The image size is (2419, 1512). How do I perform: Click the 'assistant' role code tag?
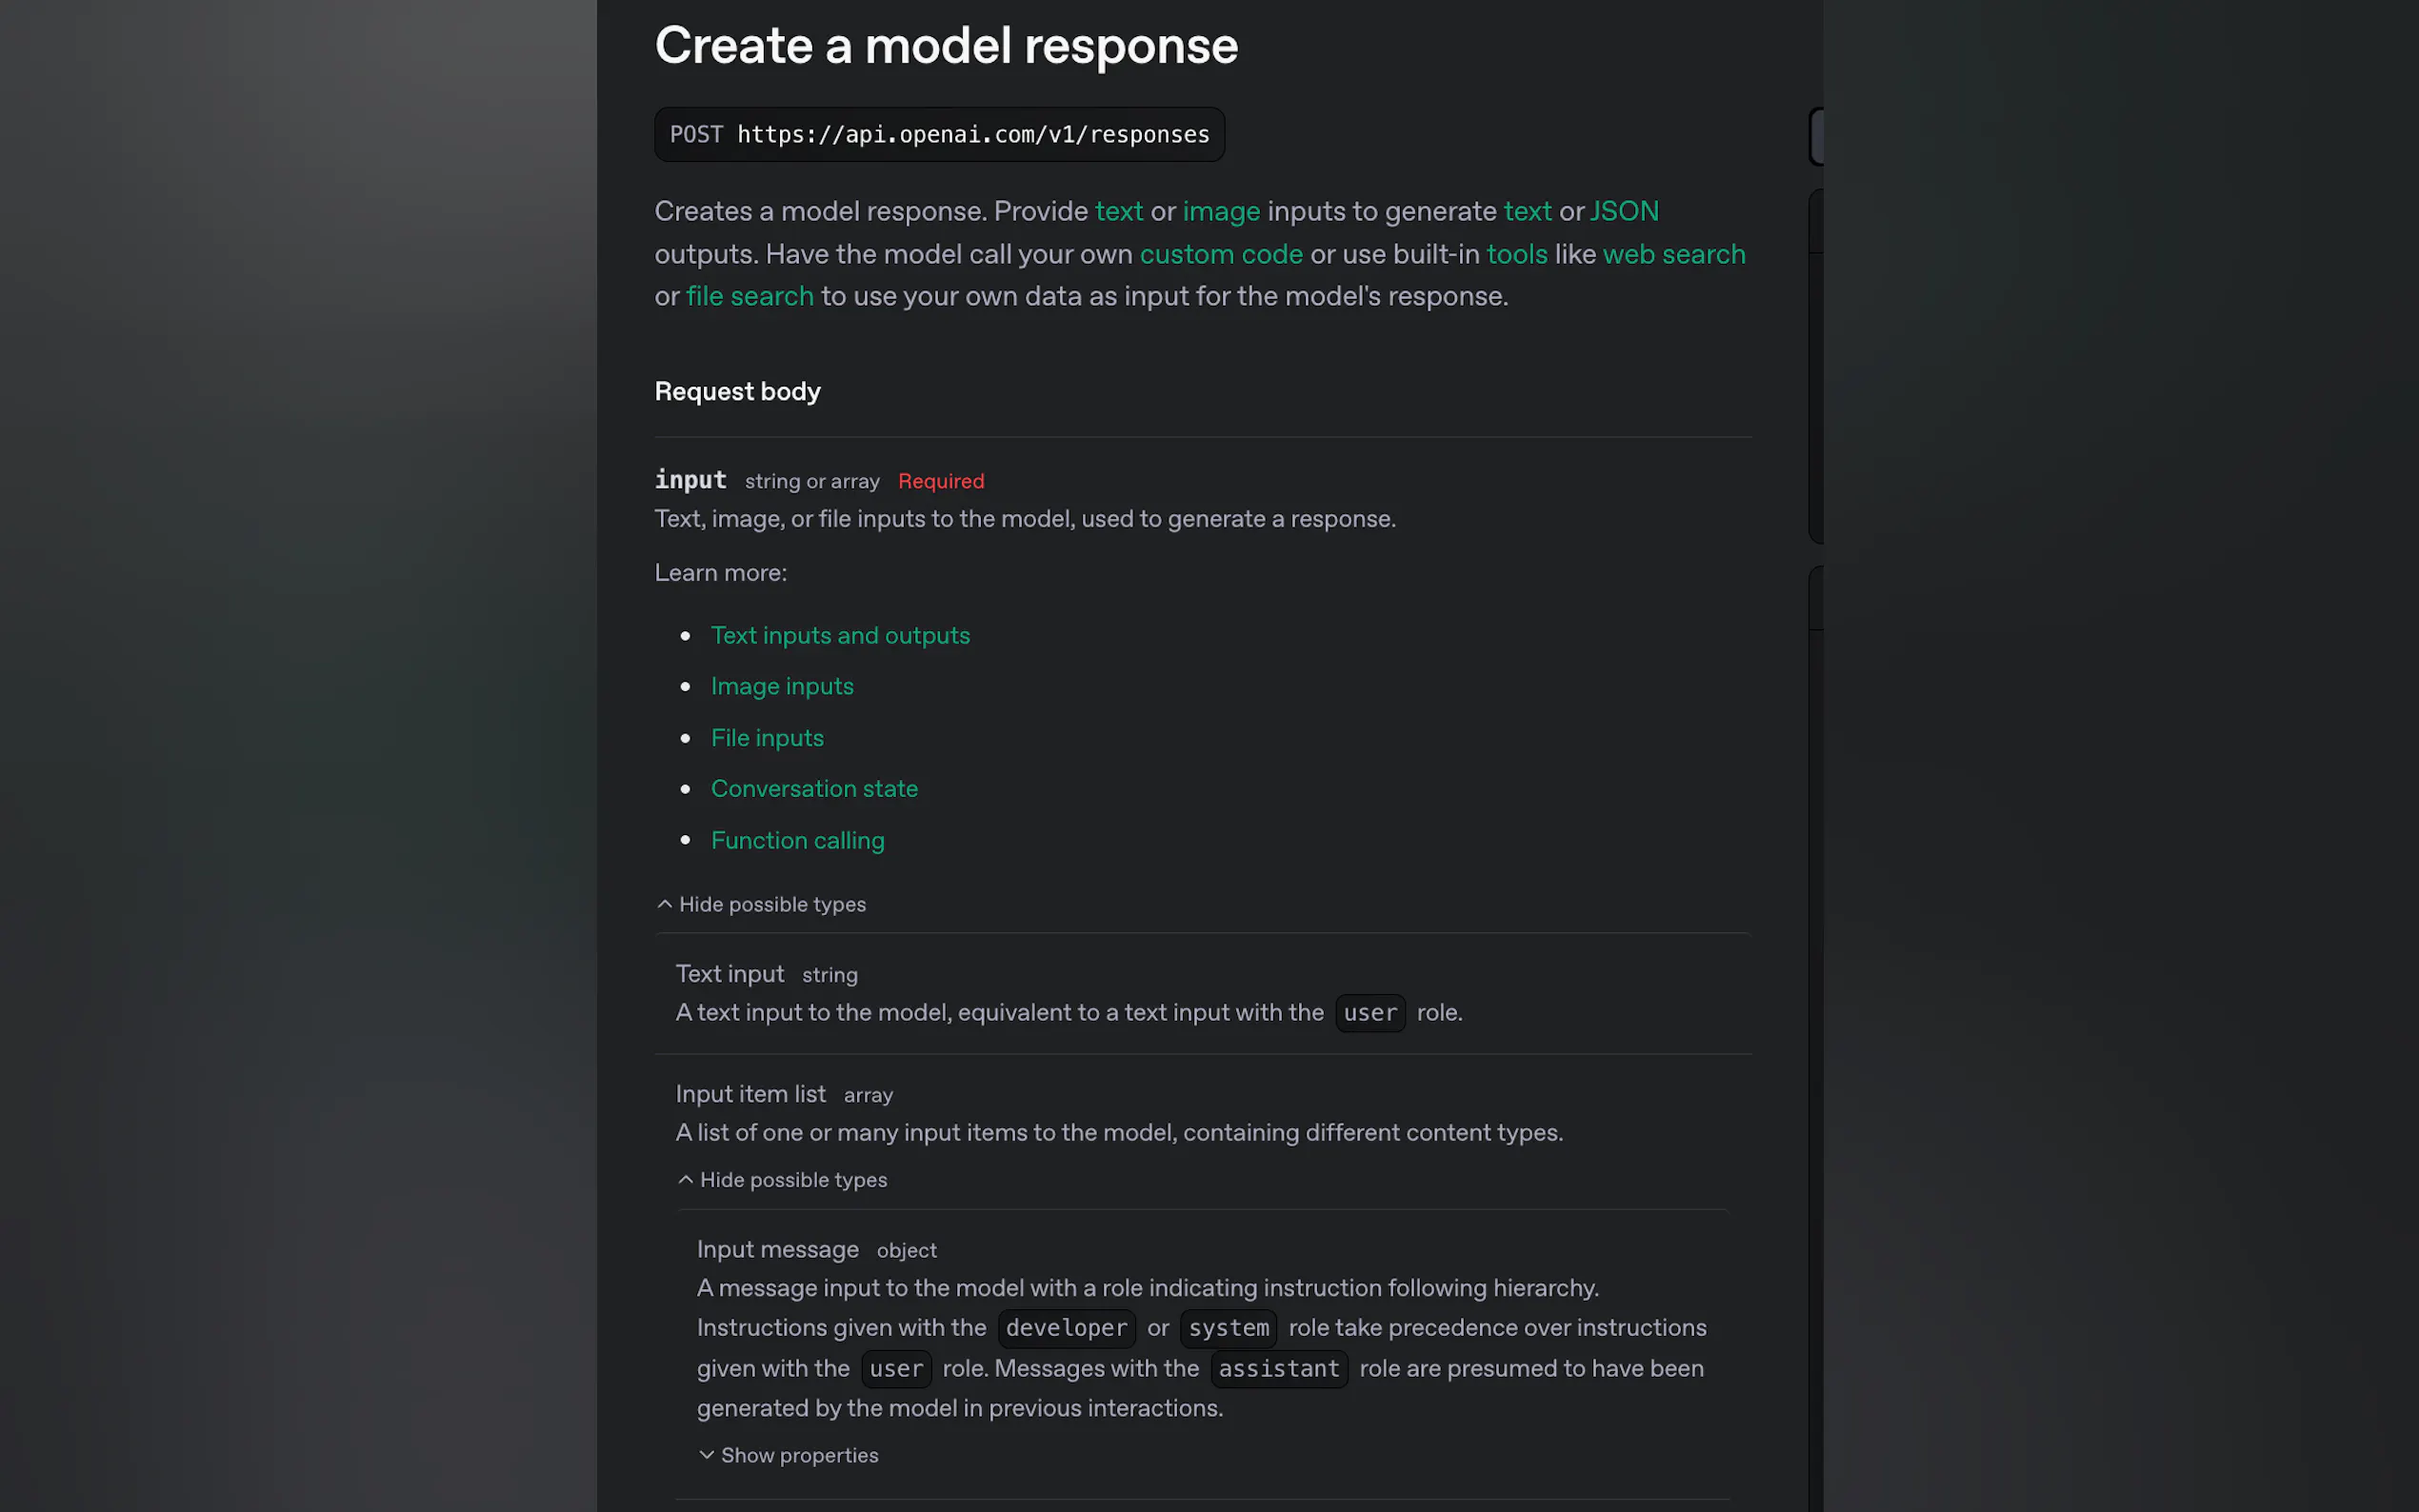[1278, 1369]
